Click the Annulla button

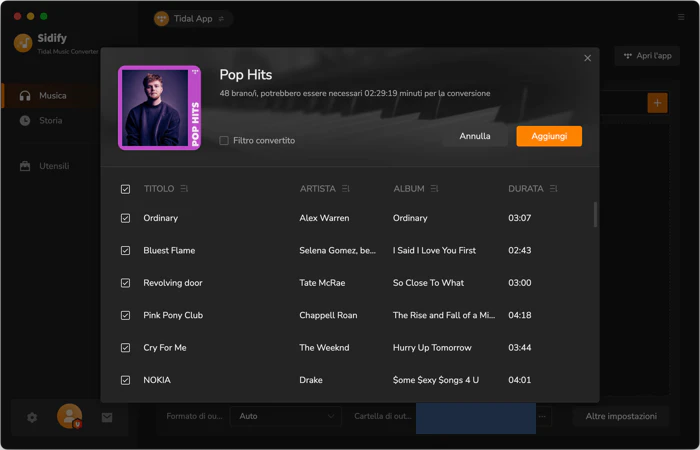pyautogui.click(x=475, y=136)
